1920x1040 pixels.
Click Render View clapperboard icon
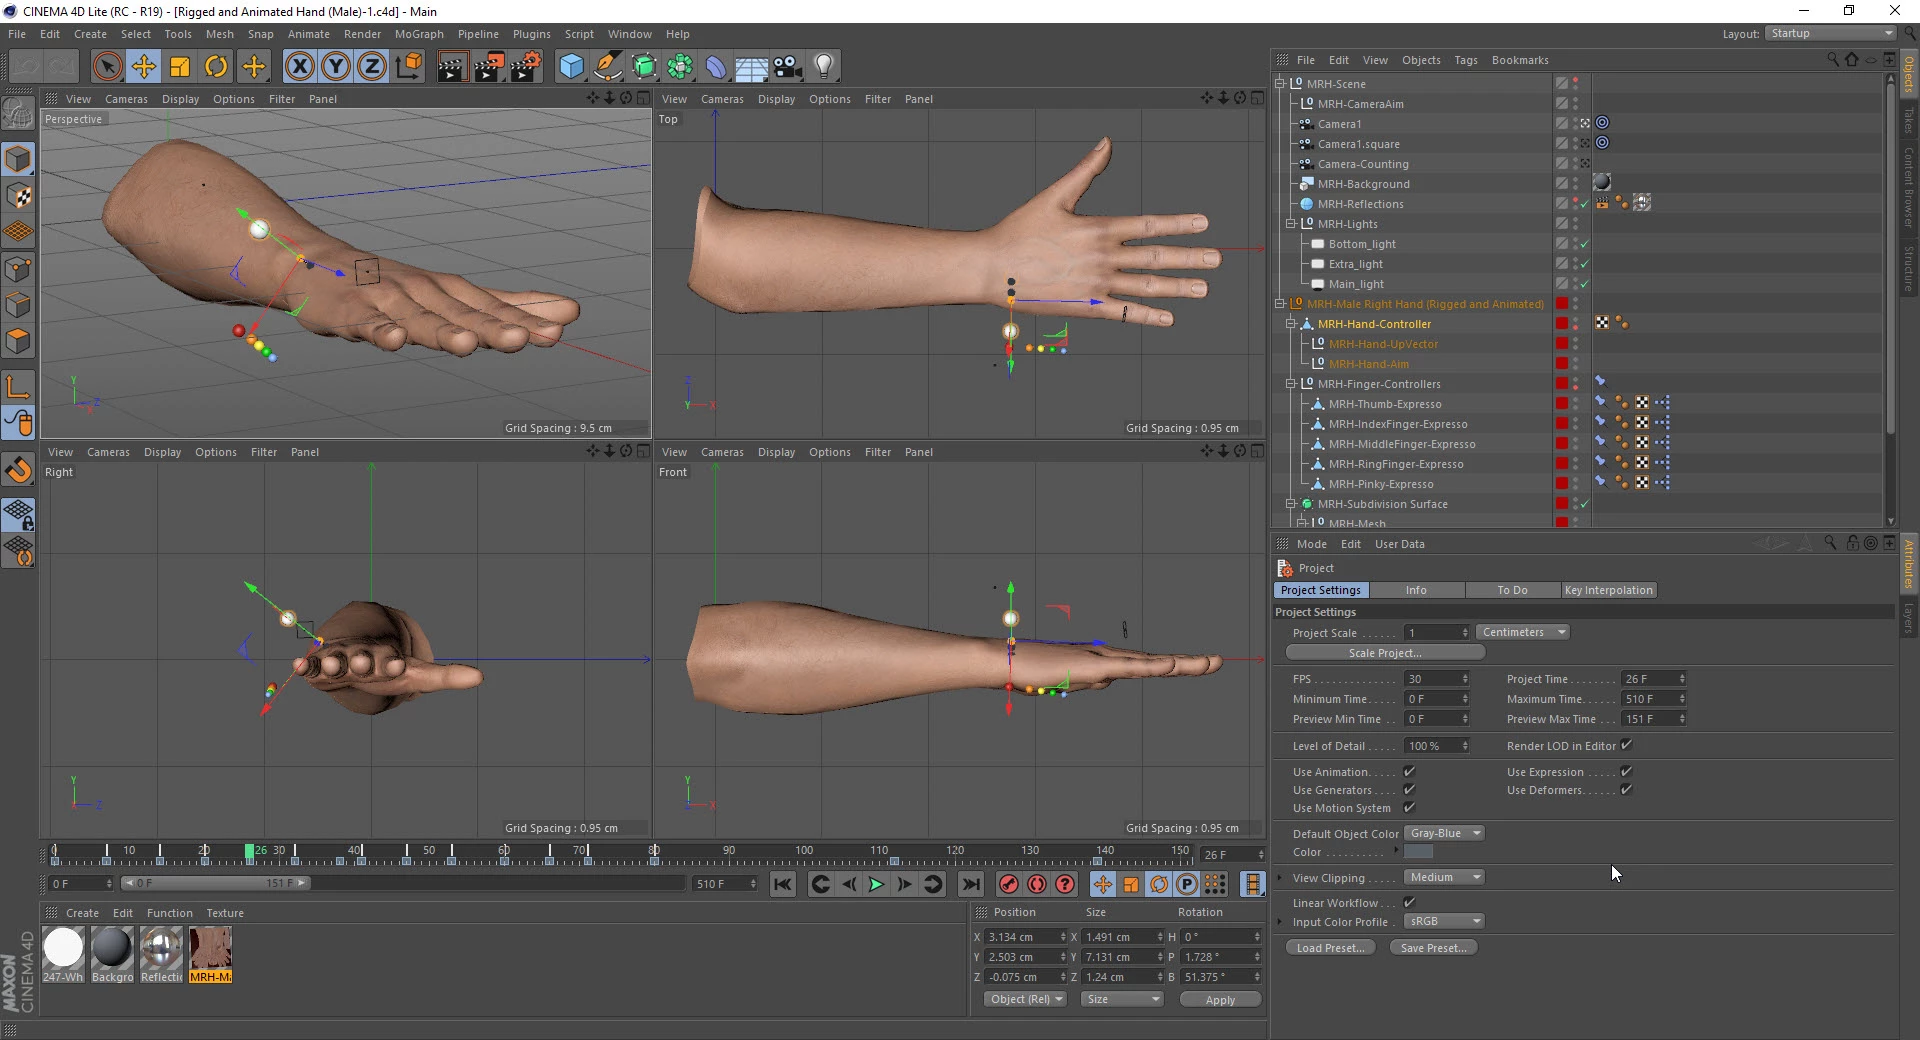pyautogui.click(x=451, y=67)
